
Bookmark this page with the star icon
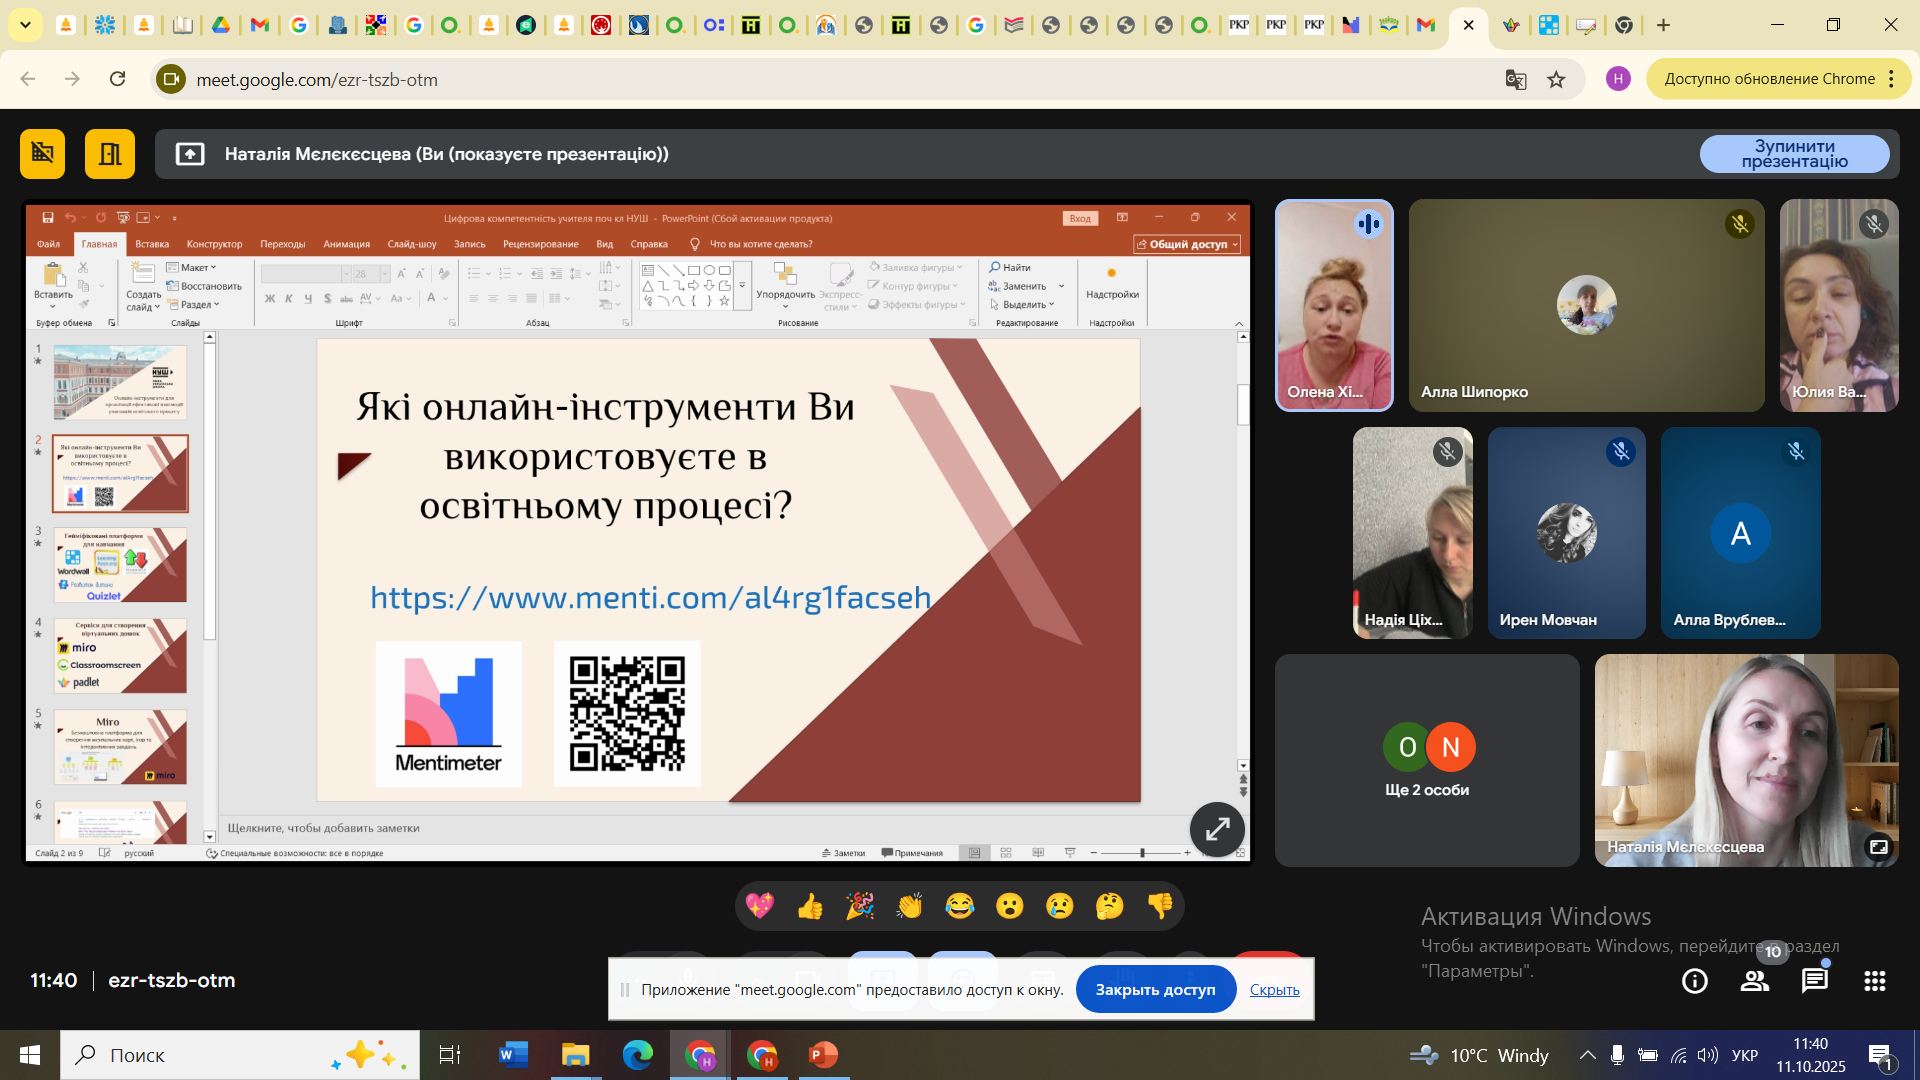[1556, 79]
